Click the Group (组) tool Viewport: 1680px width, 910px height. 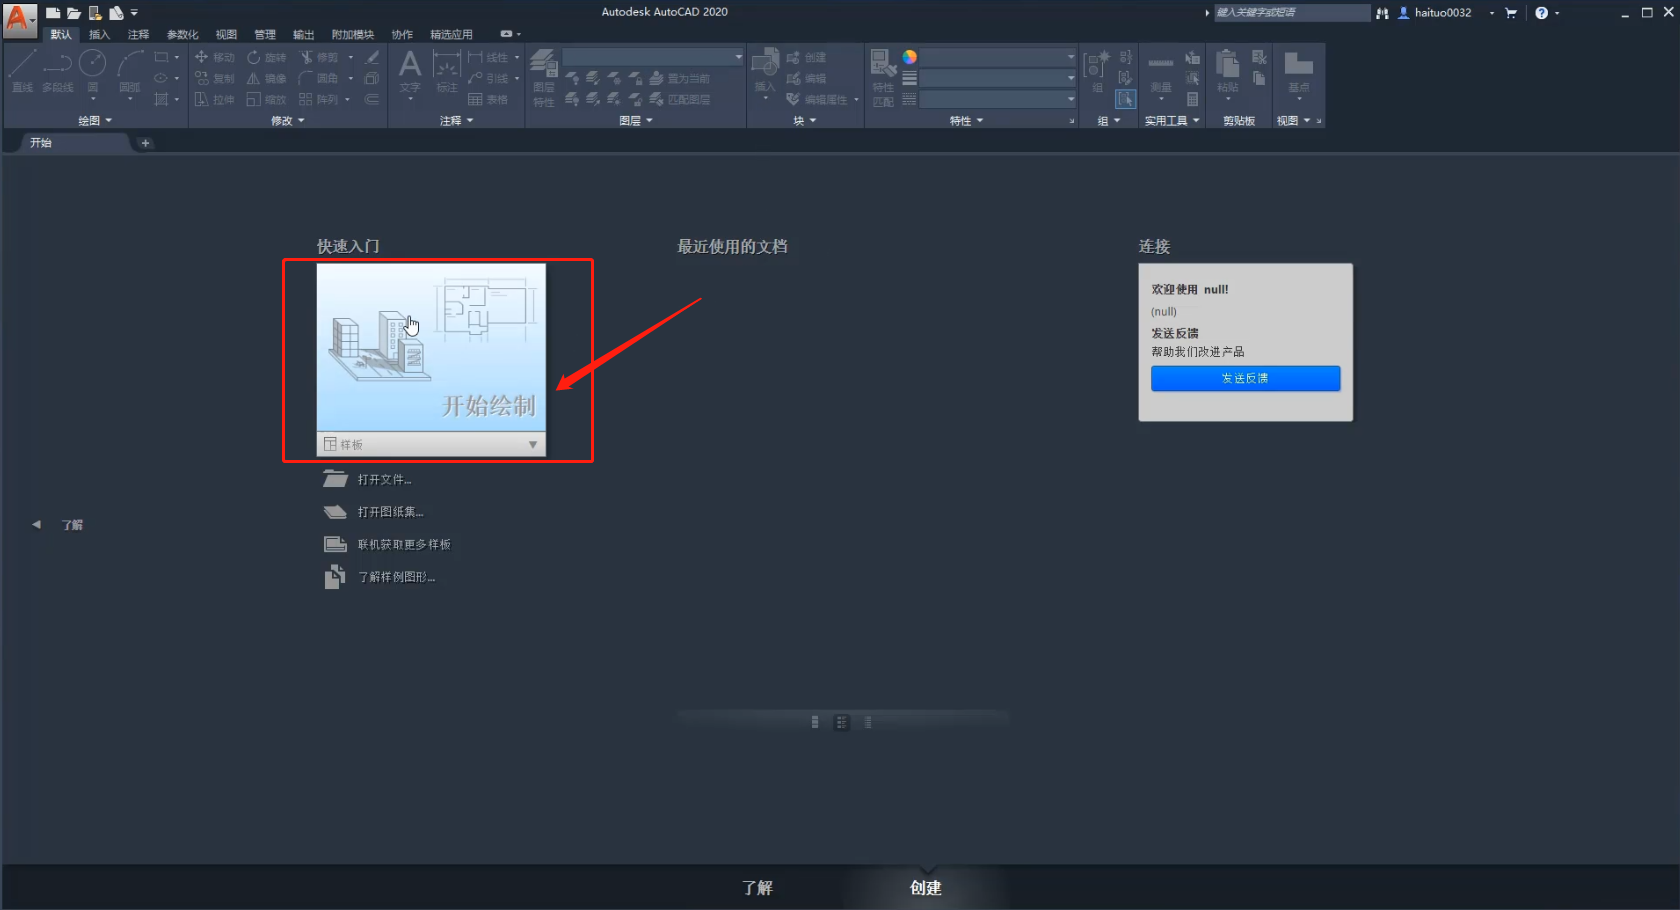pyautogui.click(x=1097, y=70)
